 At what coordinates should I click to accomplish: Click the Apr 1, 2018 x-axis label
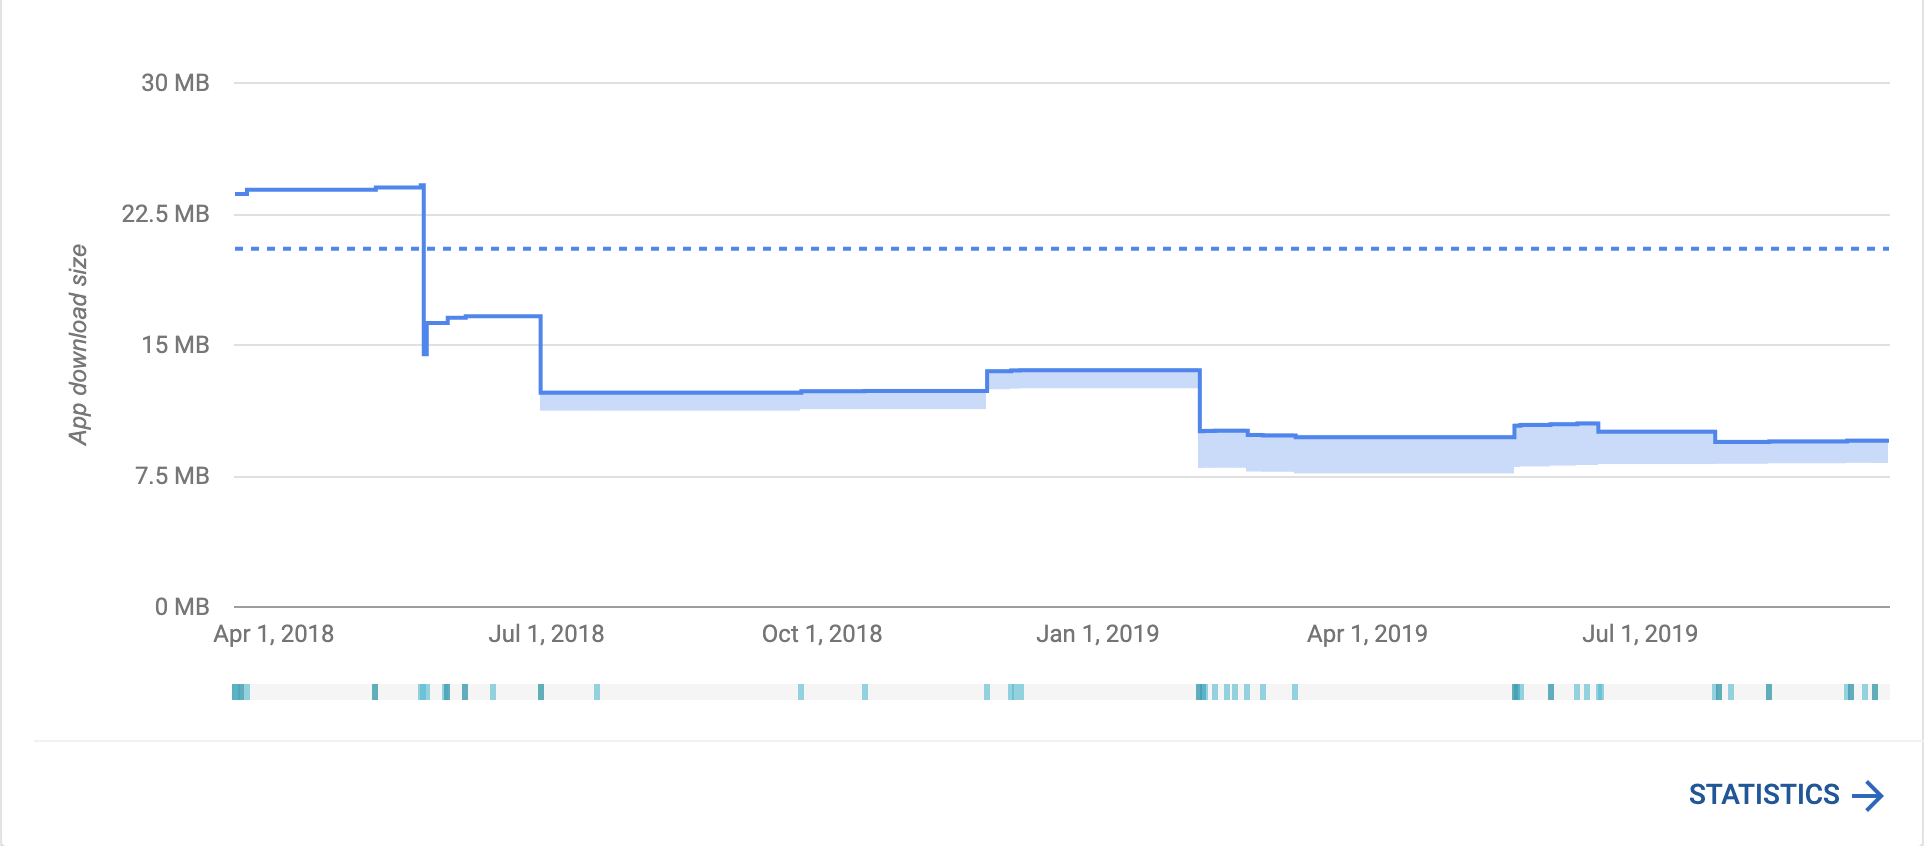coord(274,633)
